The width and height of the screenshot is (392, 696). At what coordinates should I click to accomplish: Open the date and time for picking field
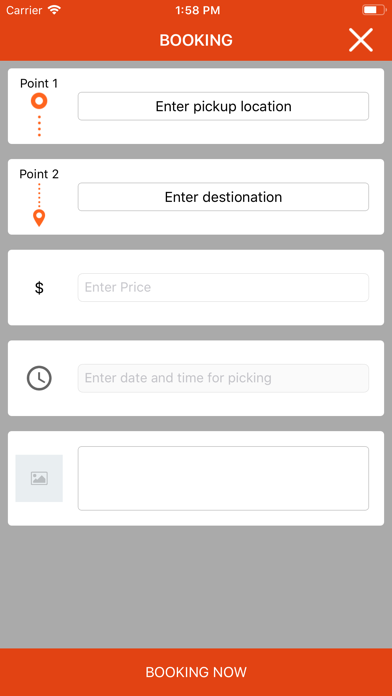pyautogui.click(x=223, y=378)
